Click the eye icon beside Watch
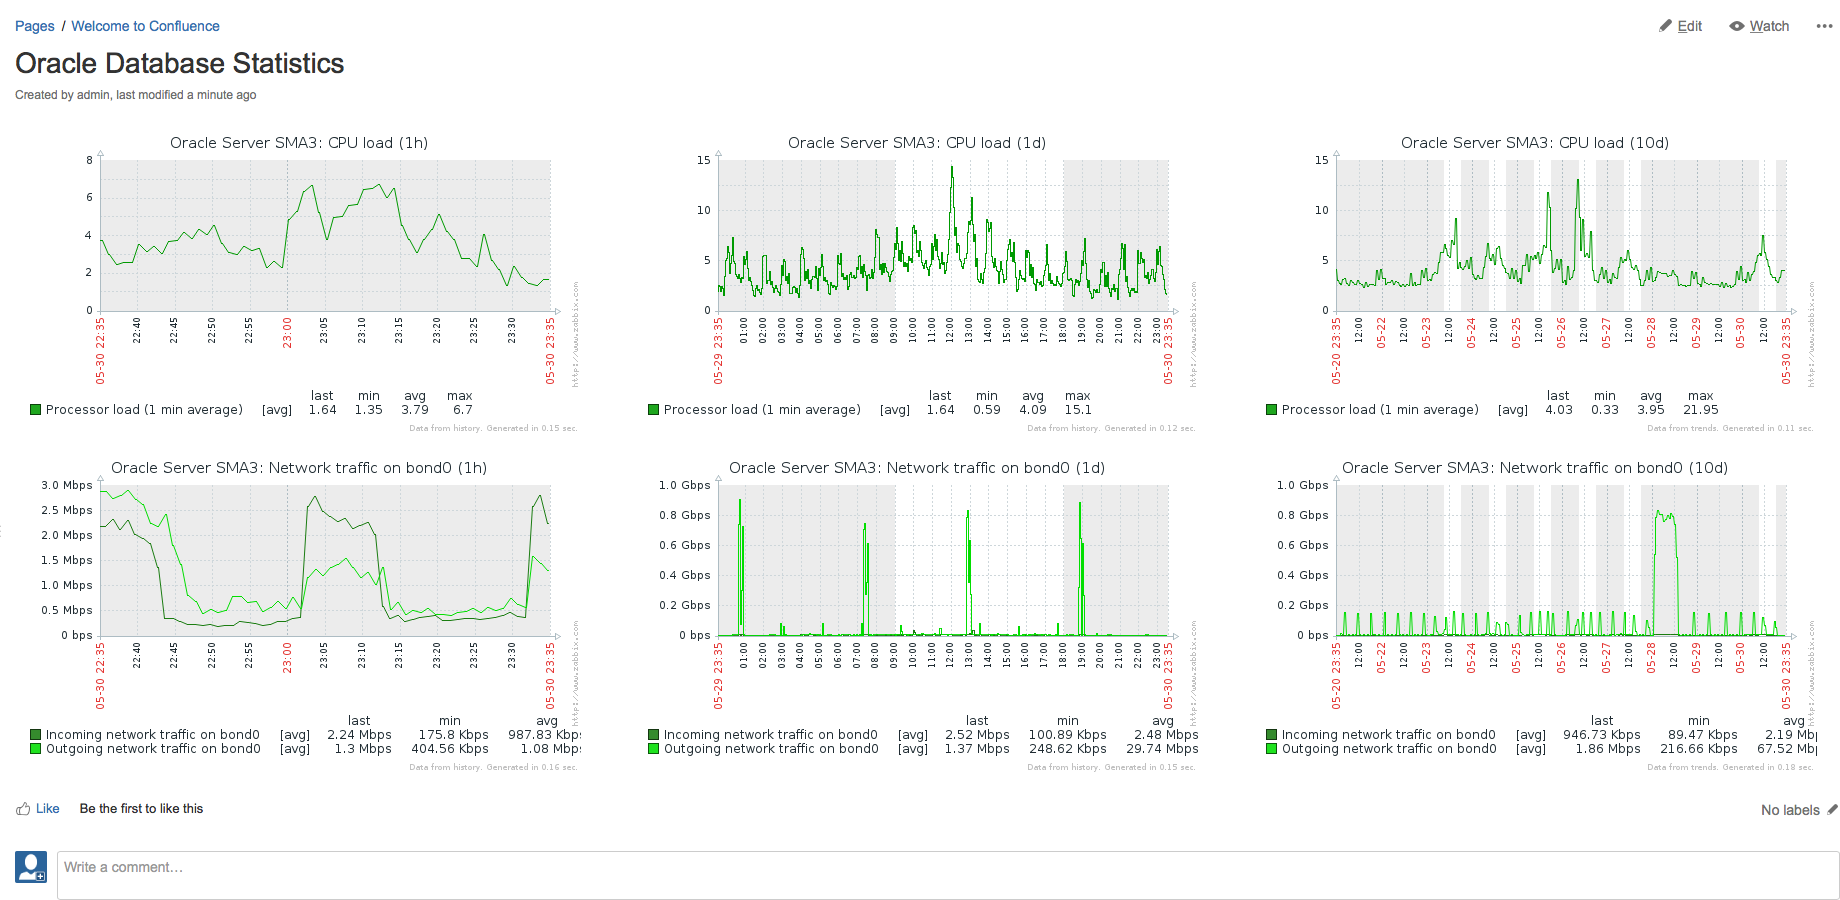Screen dimensions: 1840x900 (x=1737, y=26)
